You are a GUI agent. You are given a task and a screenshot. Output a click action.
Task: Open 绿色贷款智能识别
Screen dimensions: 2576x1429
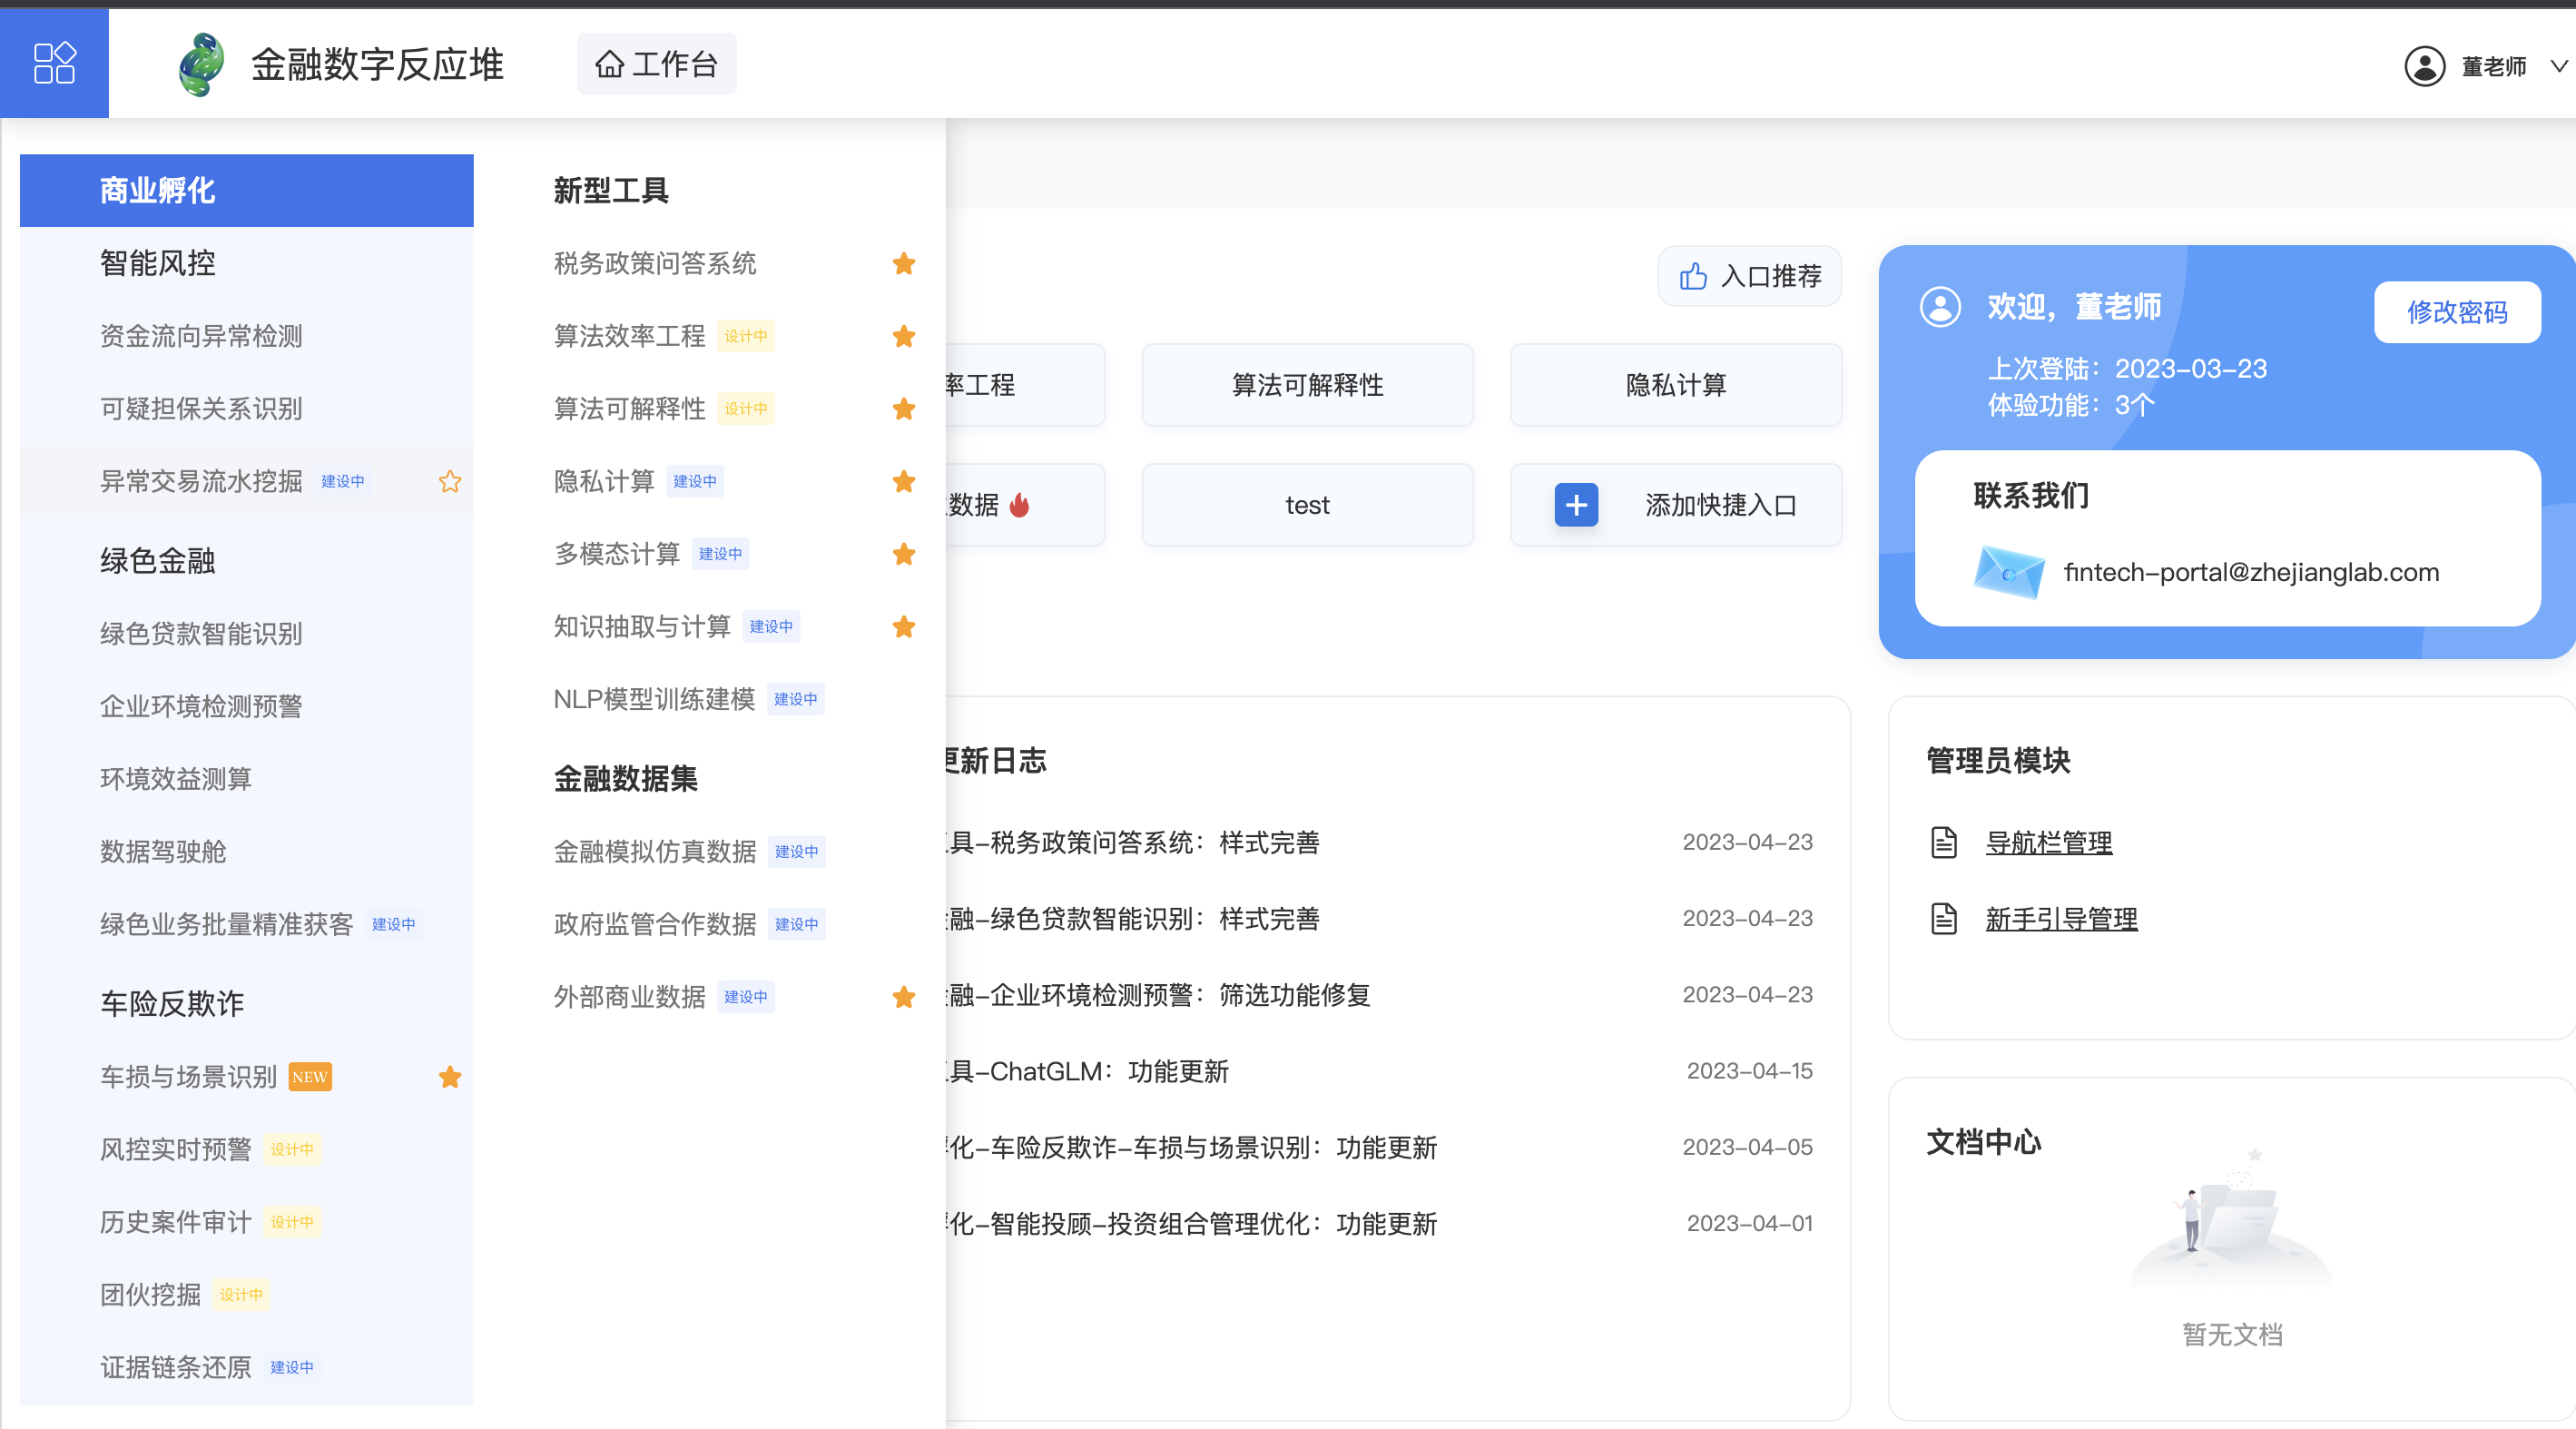pyautogui.click(x=201, y=633)
